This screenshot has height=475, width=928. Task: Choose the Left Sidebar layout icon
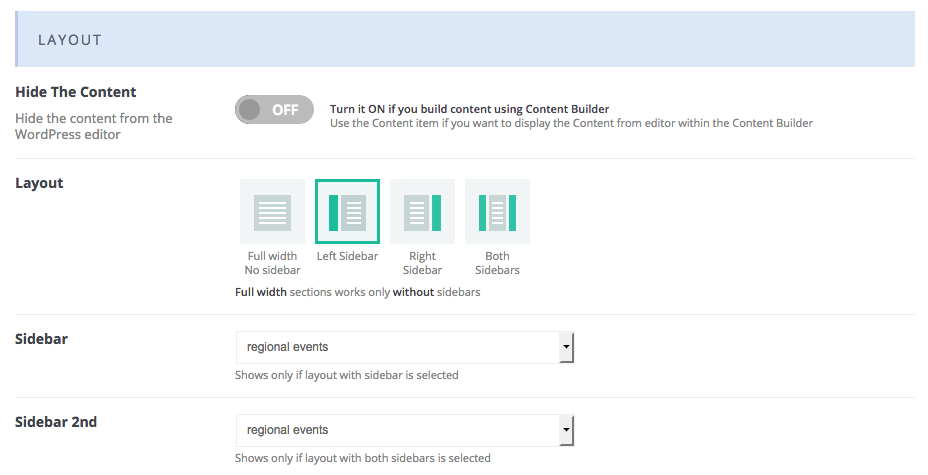pos(347,212)
